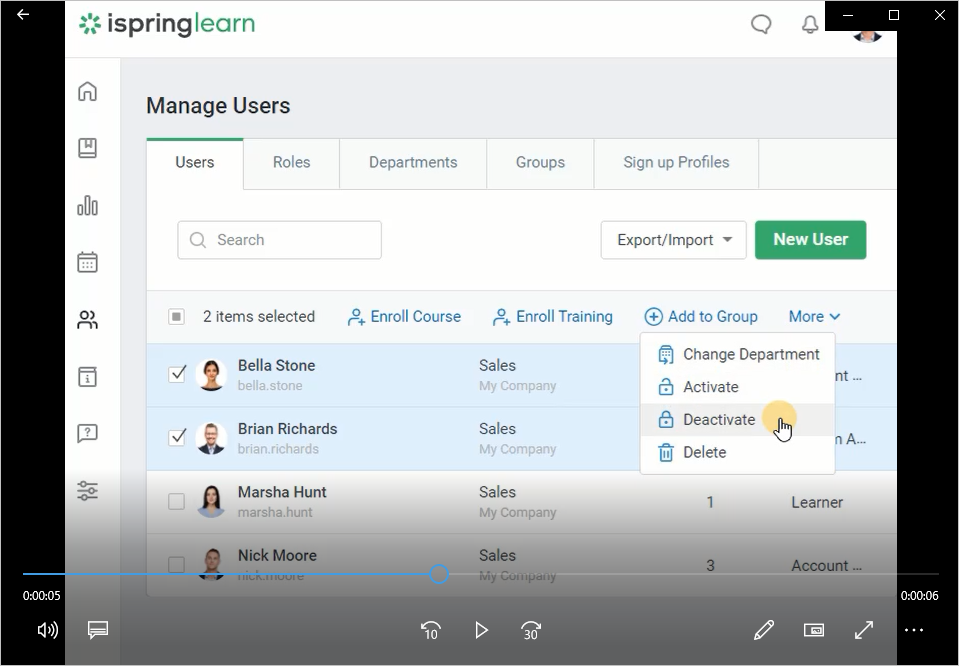The height and width of the screenshot is (666, 959).
Task: Switch to the Roles tab
Action: coord(291,163)
